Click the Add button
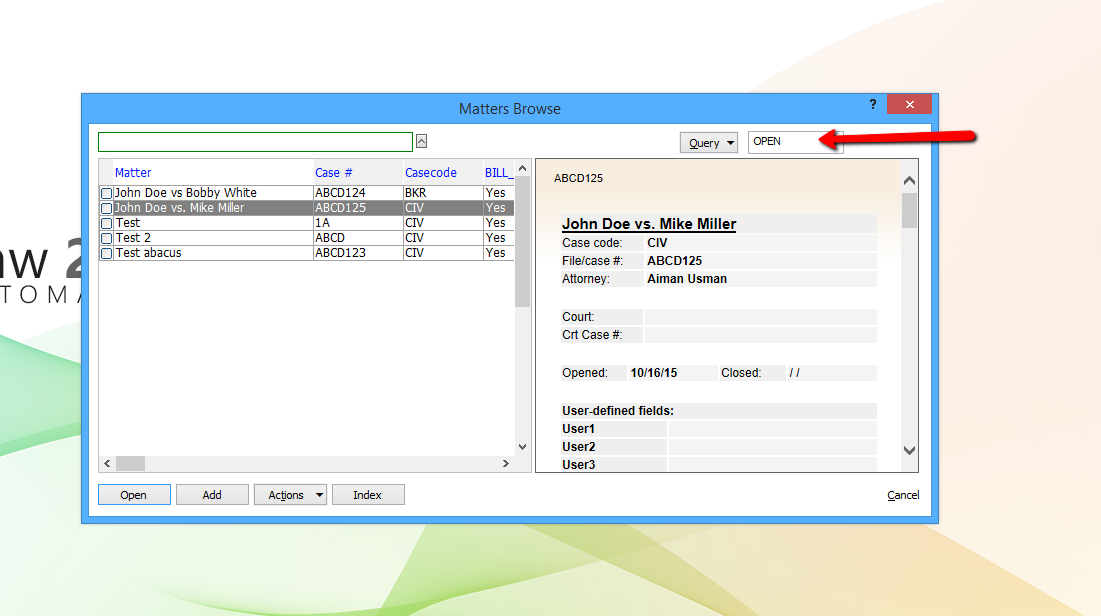This screenshot has width=1101, height=616. coord(211,494)
